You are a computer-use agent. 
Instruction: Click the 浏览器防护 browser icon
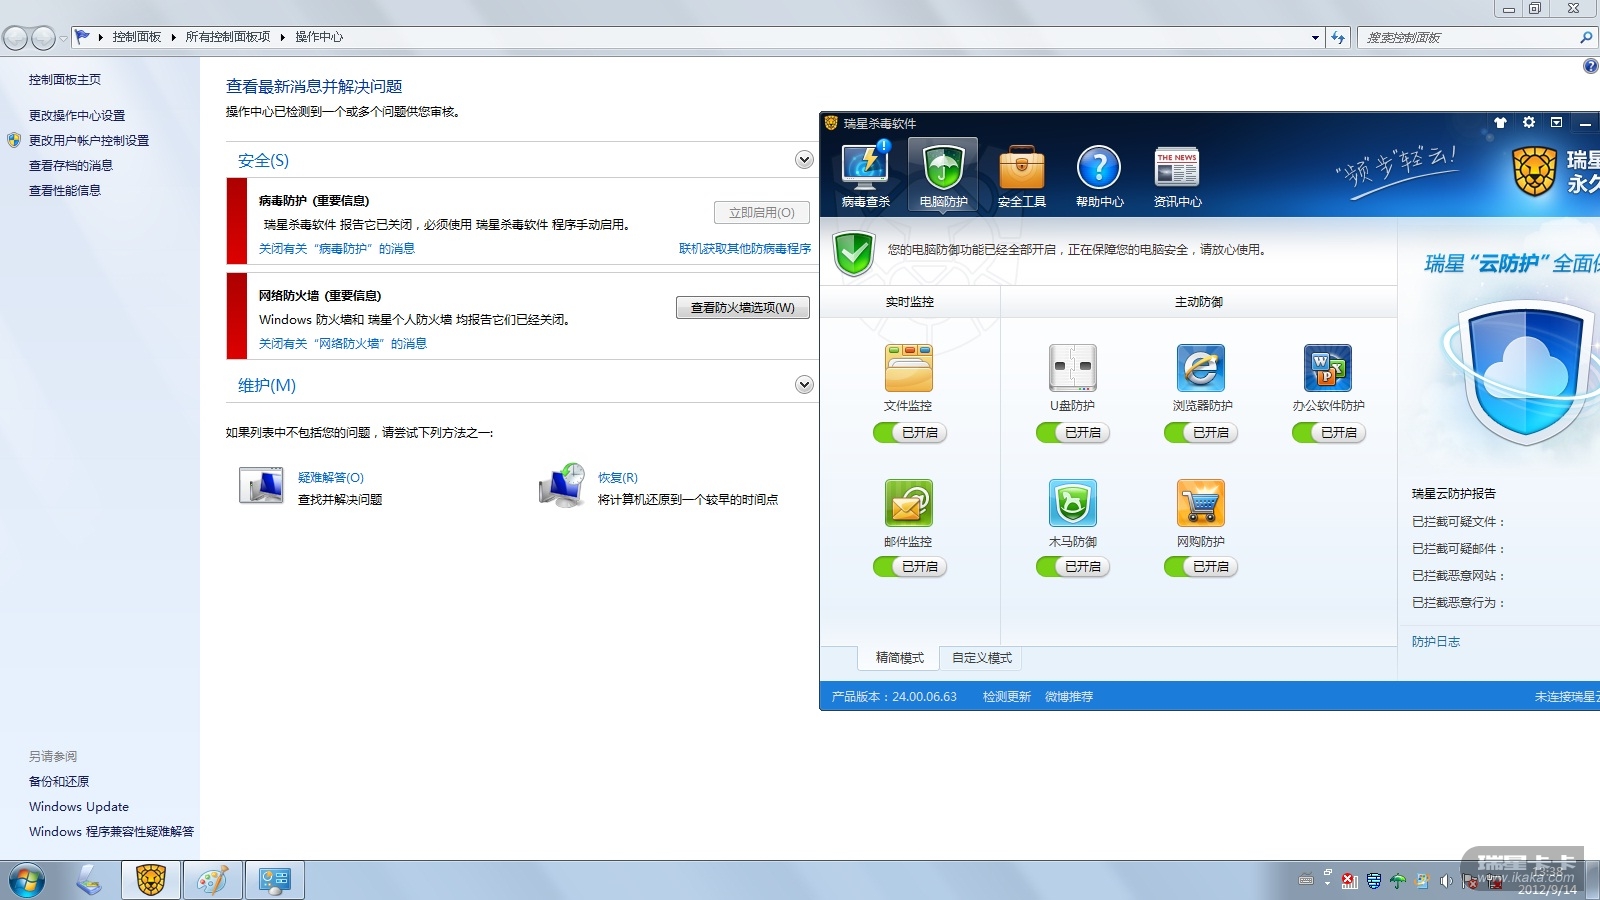click(1201, 368)
